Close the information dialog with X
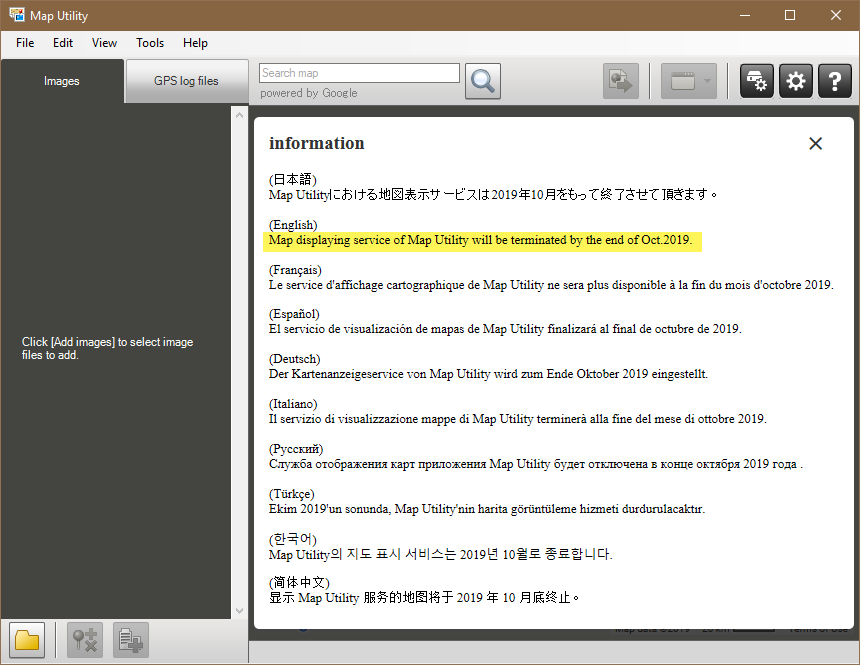Image resolution: width=860 pixels, height=665 pixels. [x=815, y=143]
